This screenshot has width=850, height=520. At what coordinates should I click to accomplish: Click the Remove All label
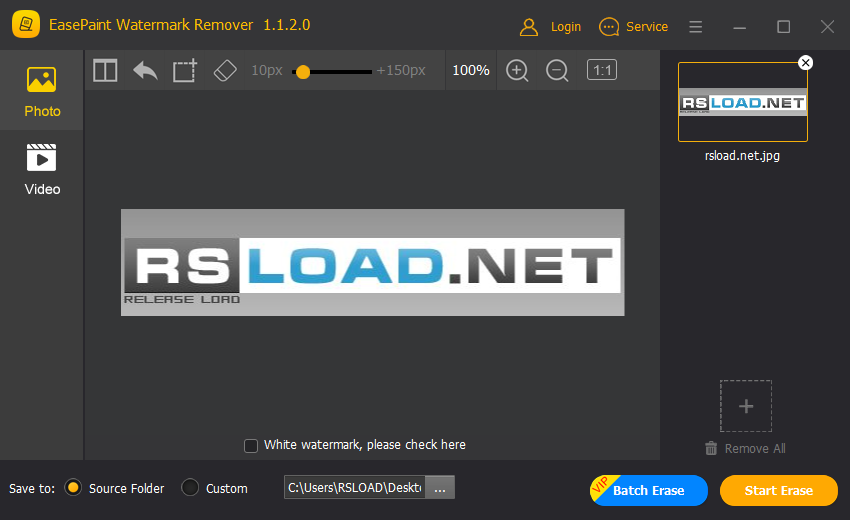click(755, 449)
